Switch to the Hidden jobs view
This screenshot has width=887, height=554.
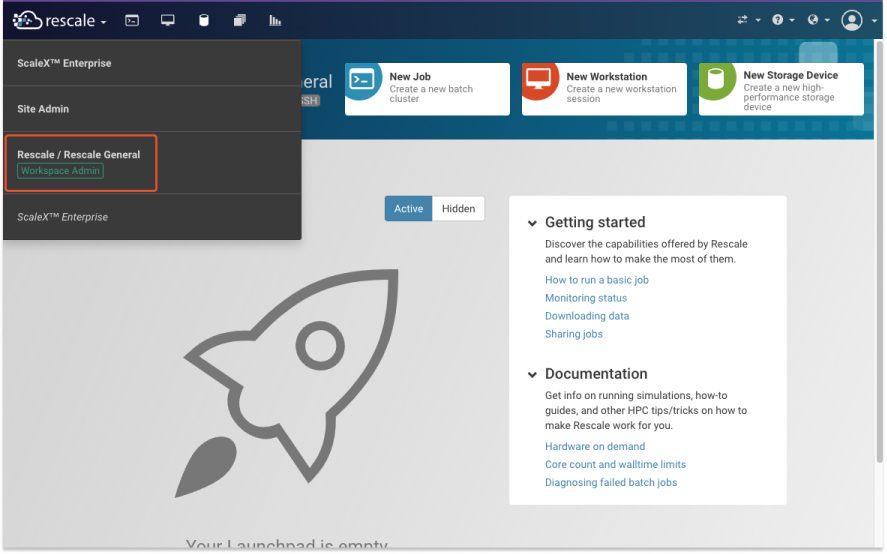[458, 209]
